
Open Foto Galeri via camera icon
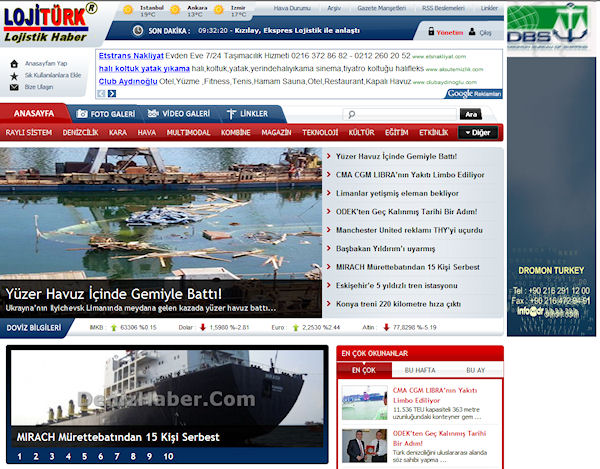[x=83, y=114]
